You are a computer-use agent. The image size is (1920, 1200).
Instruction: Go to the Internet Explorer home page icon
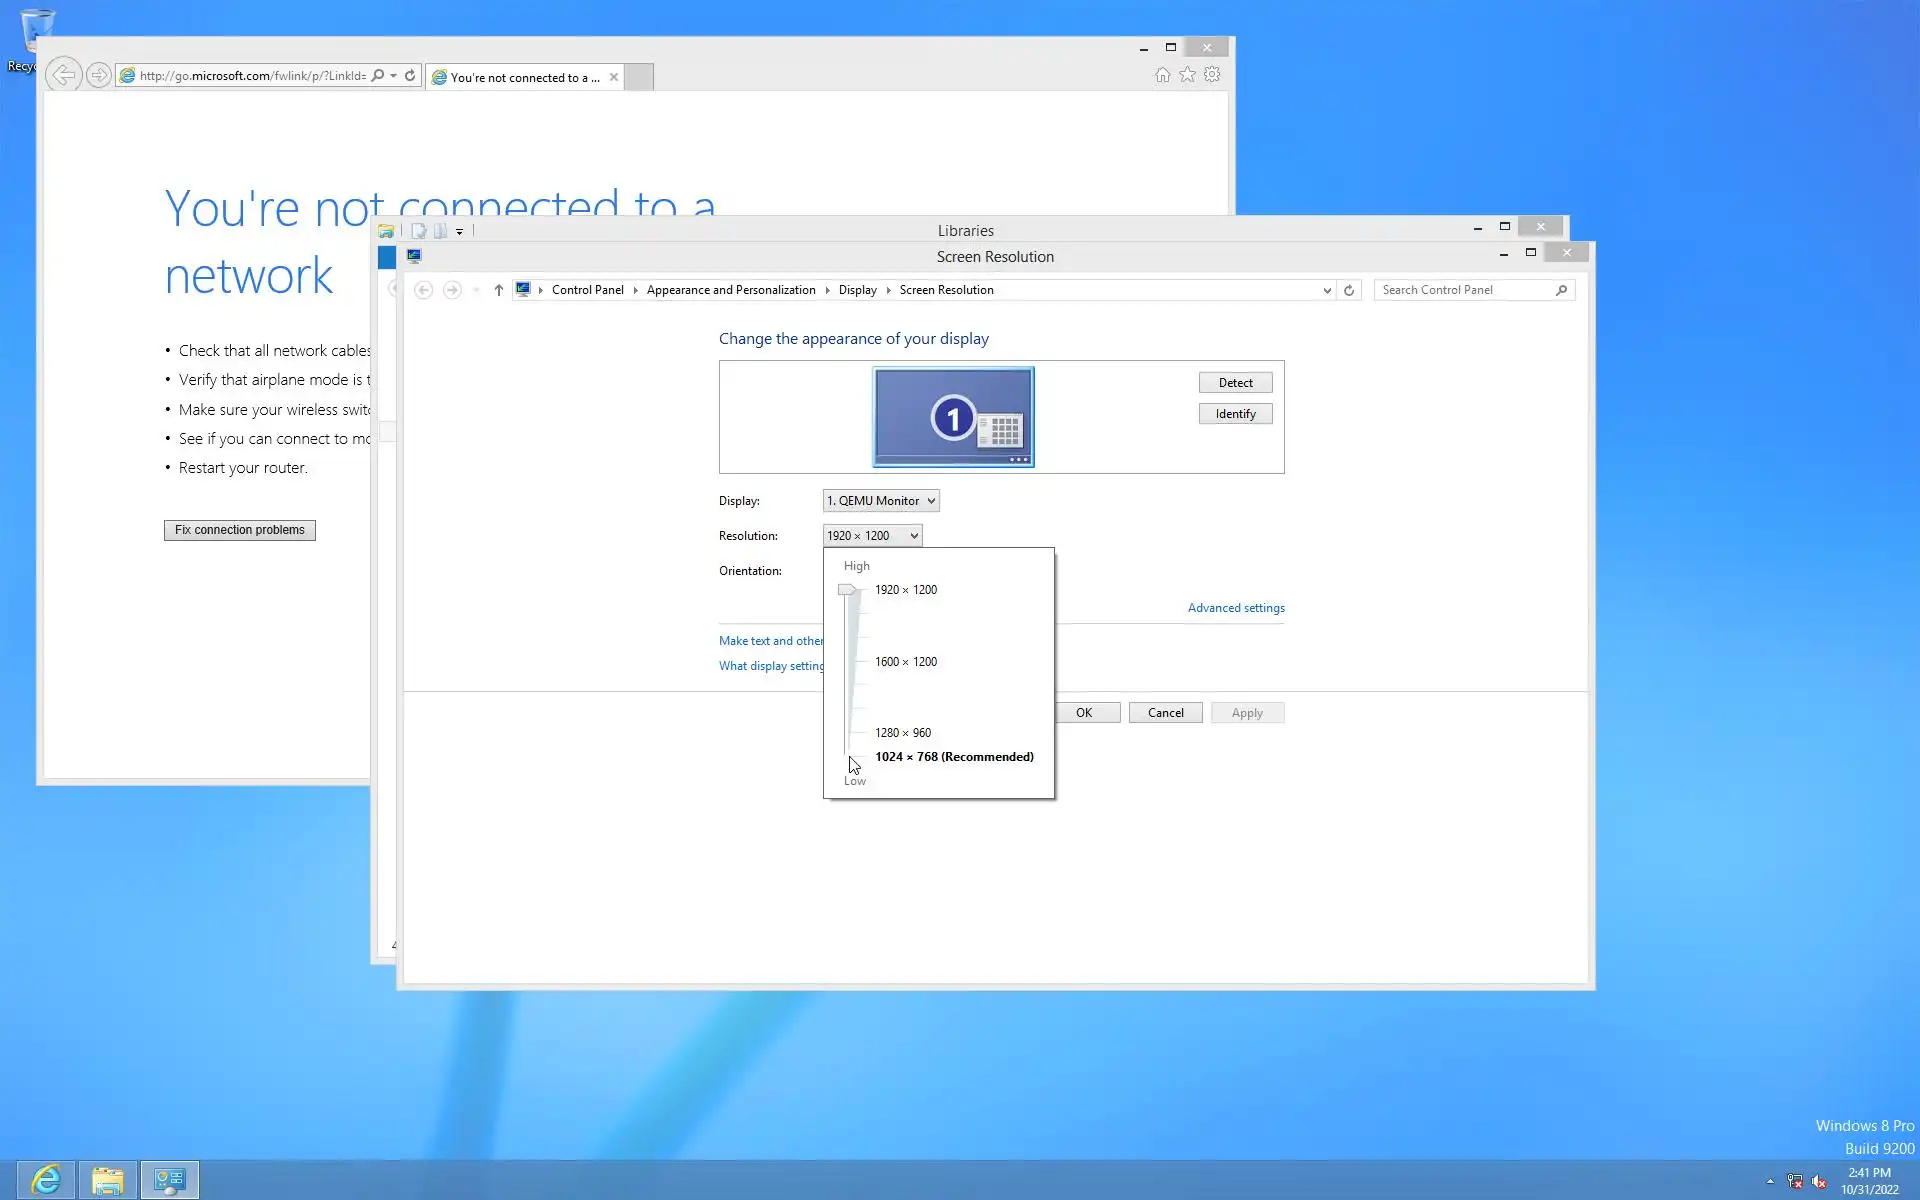(1162, 75)
